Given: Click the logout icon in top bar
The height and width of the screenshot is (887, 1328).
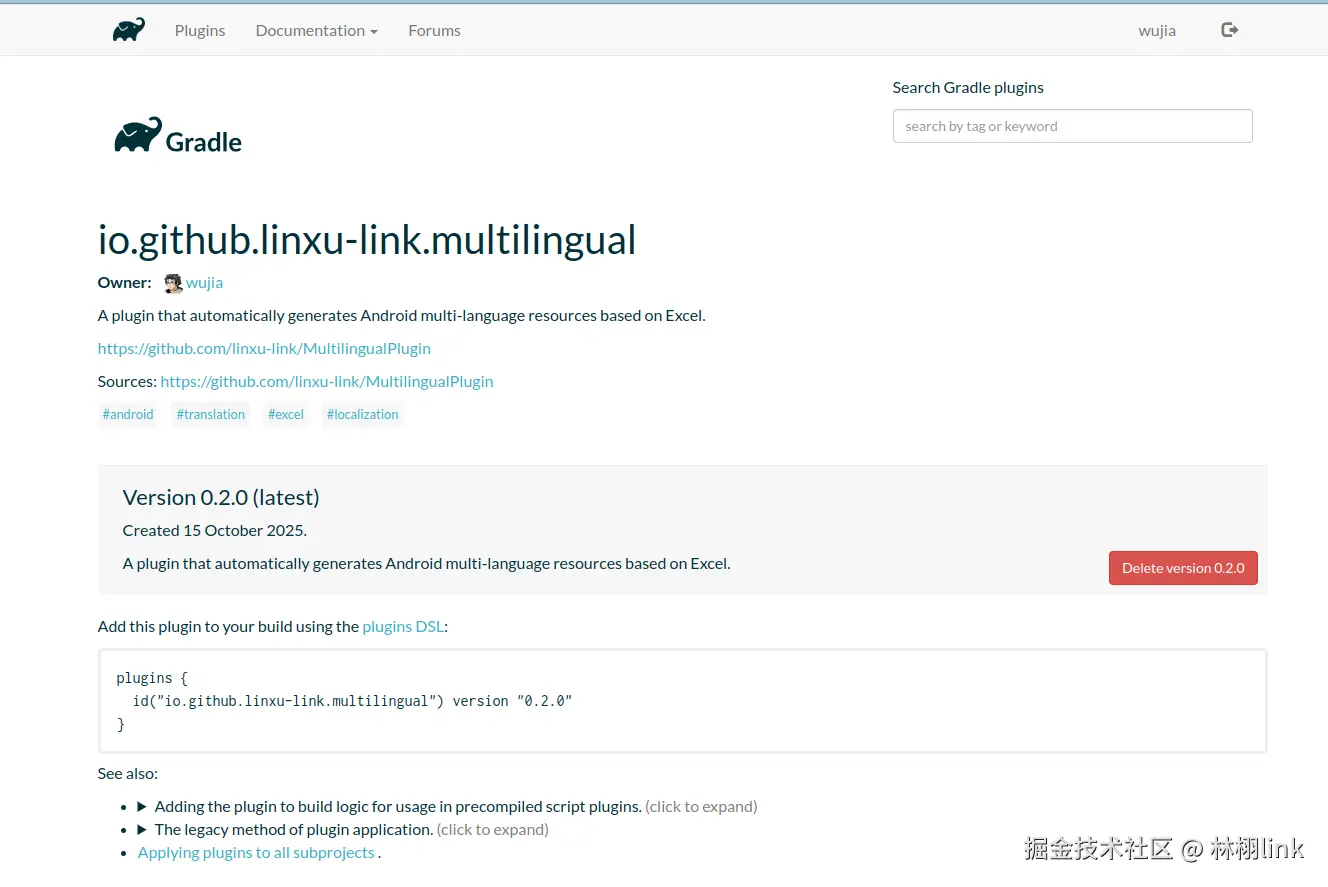Looking at the screenshot, I should tap(1230, 30).
